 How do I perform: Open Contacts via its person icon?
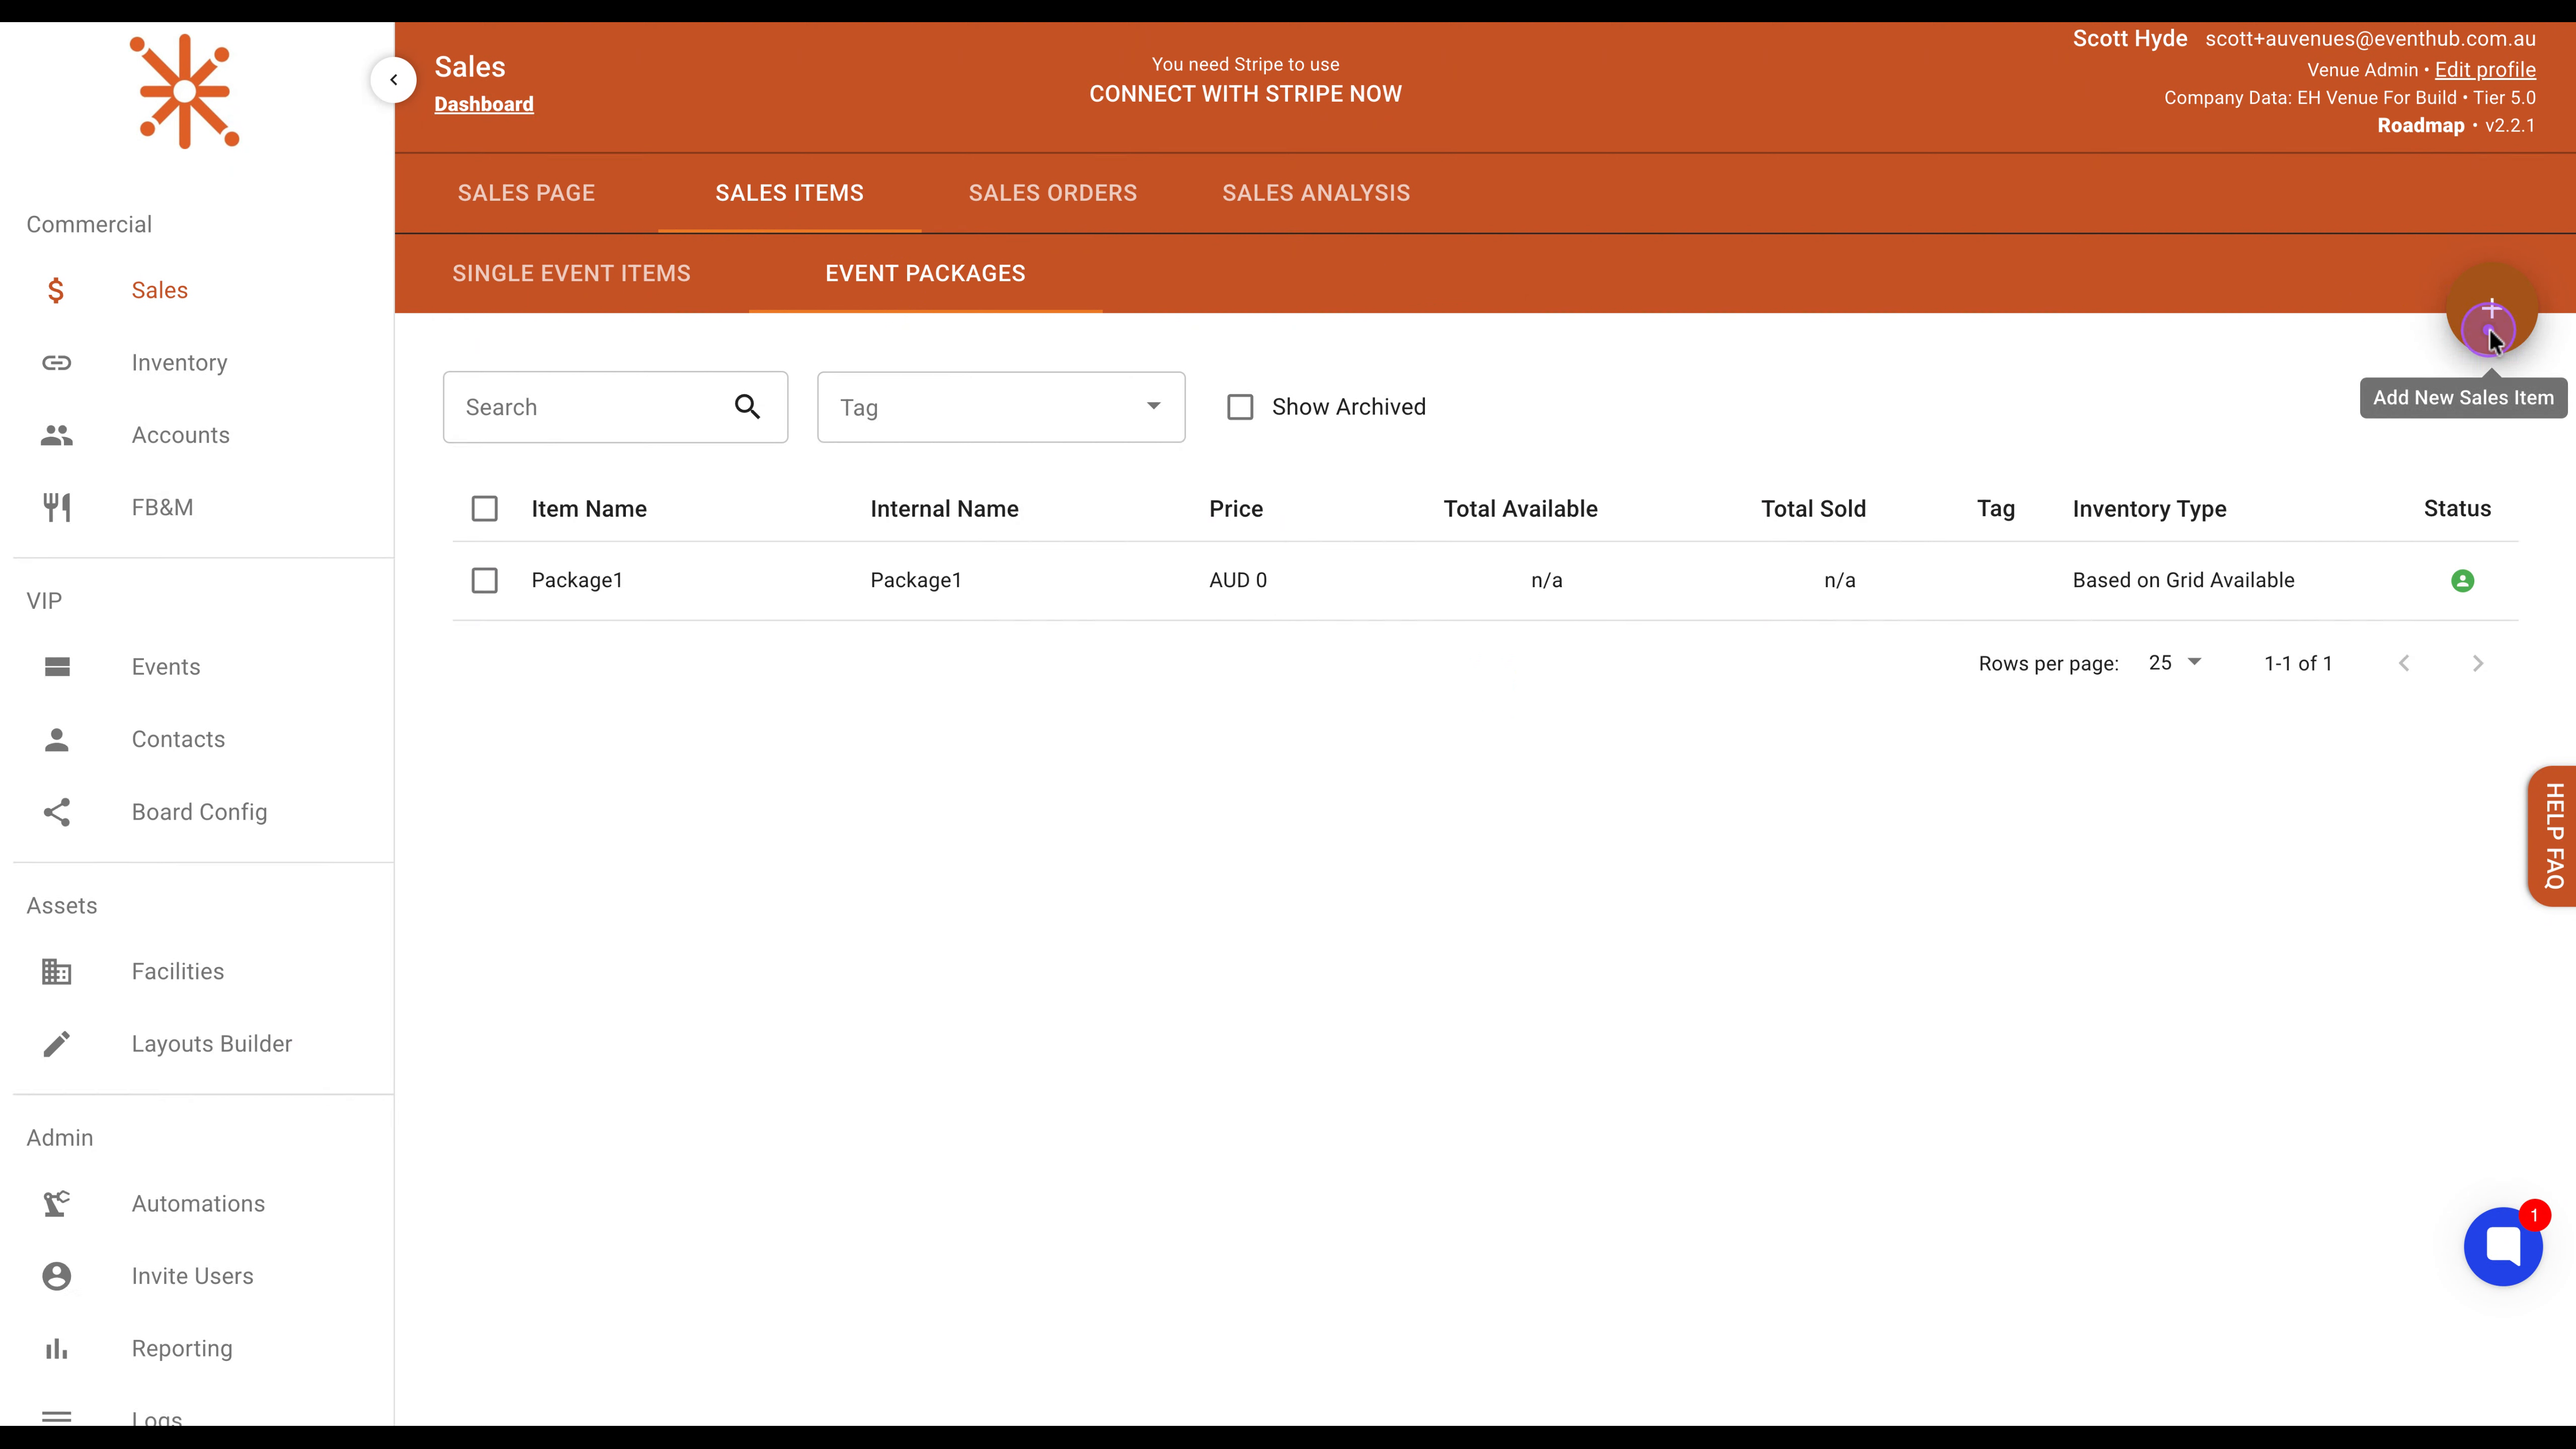coord(57,739)
